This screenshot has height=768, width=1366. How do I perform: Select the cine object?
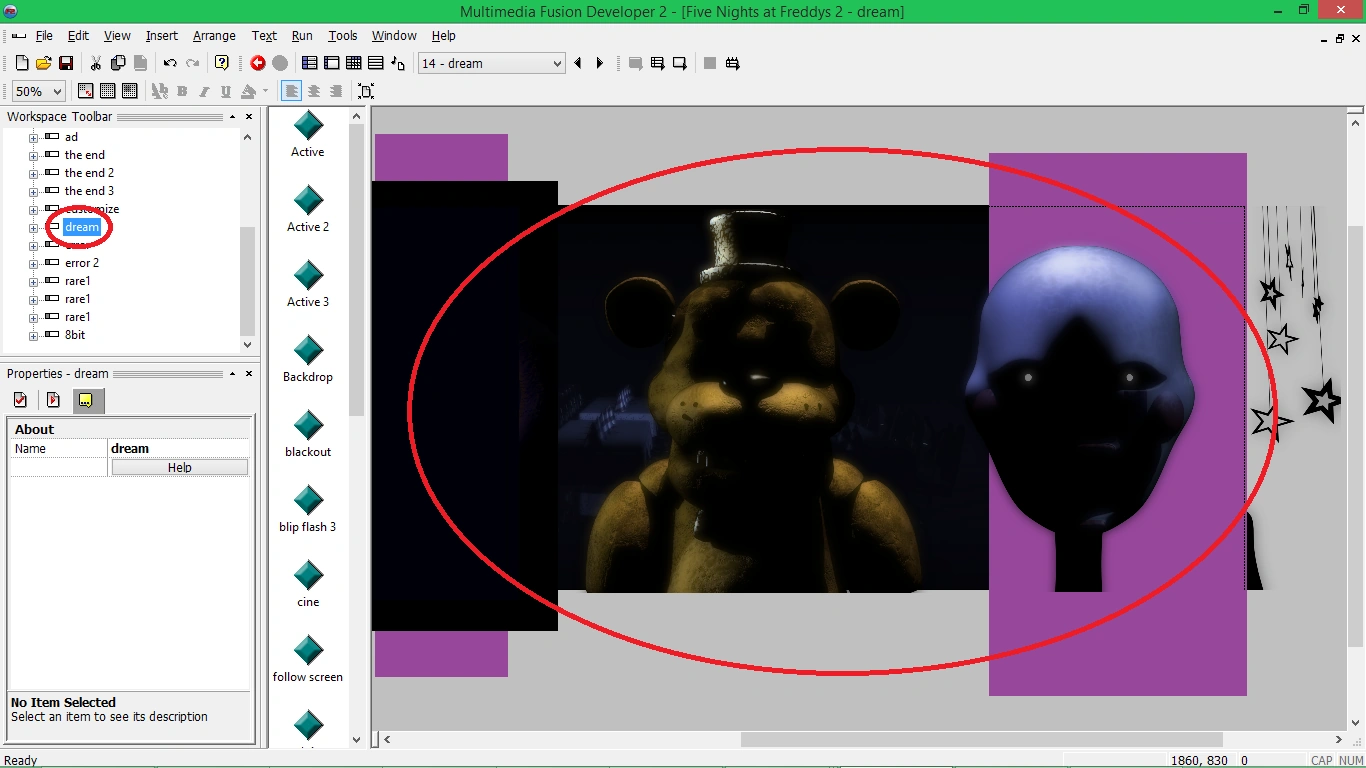click(308, 585)
